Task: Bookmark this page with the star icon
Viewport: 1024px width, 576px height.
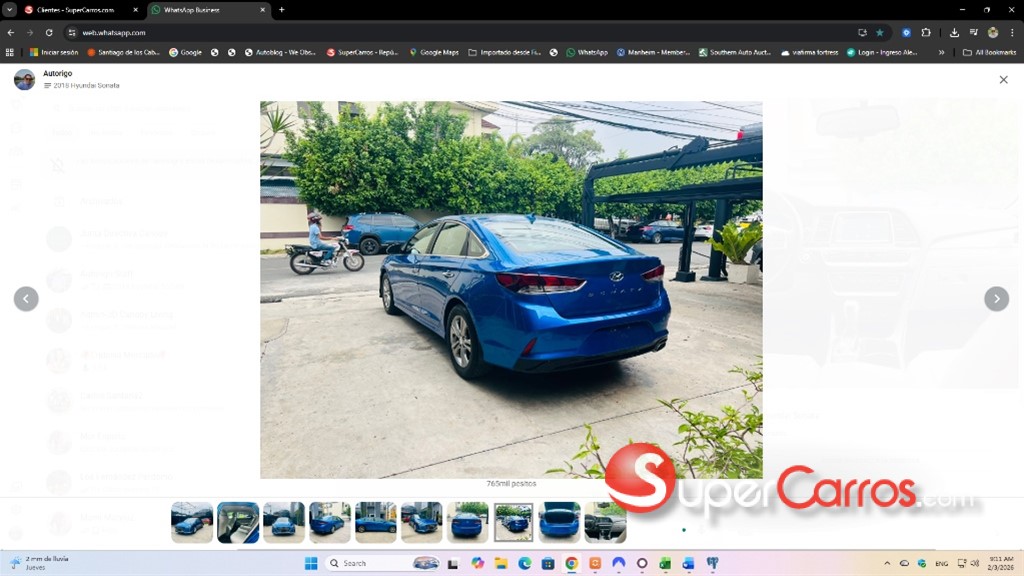Action: point(880,32)
